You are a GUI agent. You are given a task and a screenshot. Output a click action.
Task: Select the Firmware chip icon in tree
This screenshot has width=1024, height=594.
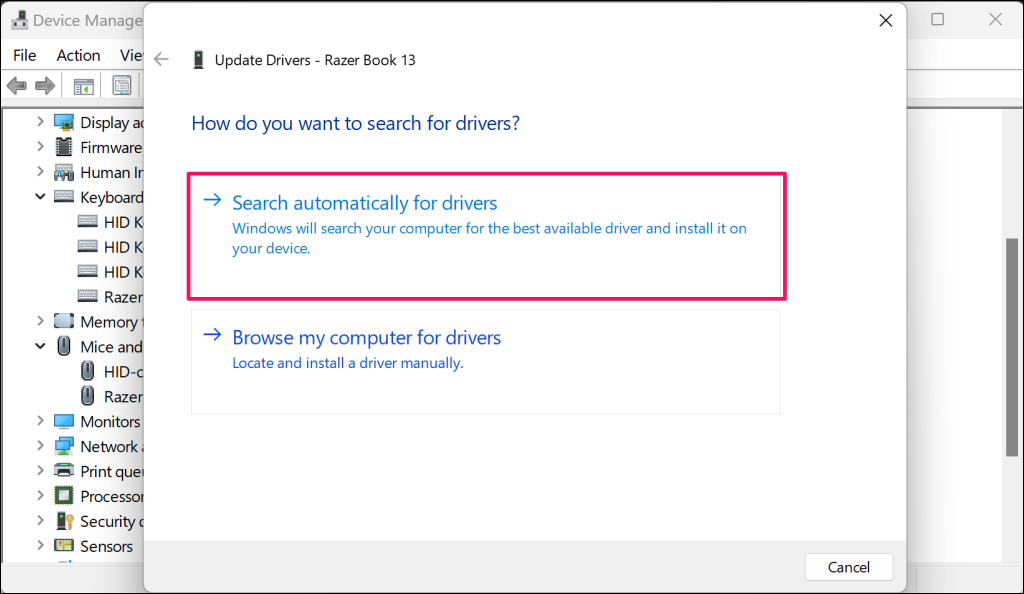click(64, 147)
